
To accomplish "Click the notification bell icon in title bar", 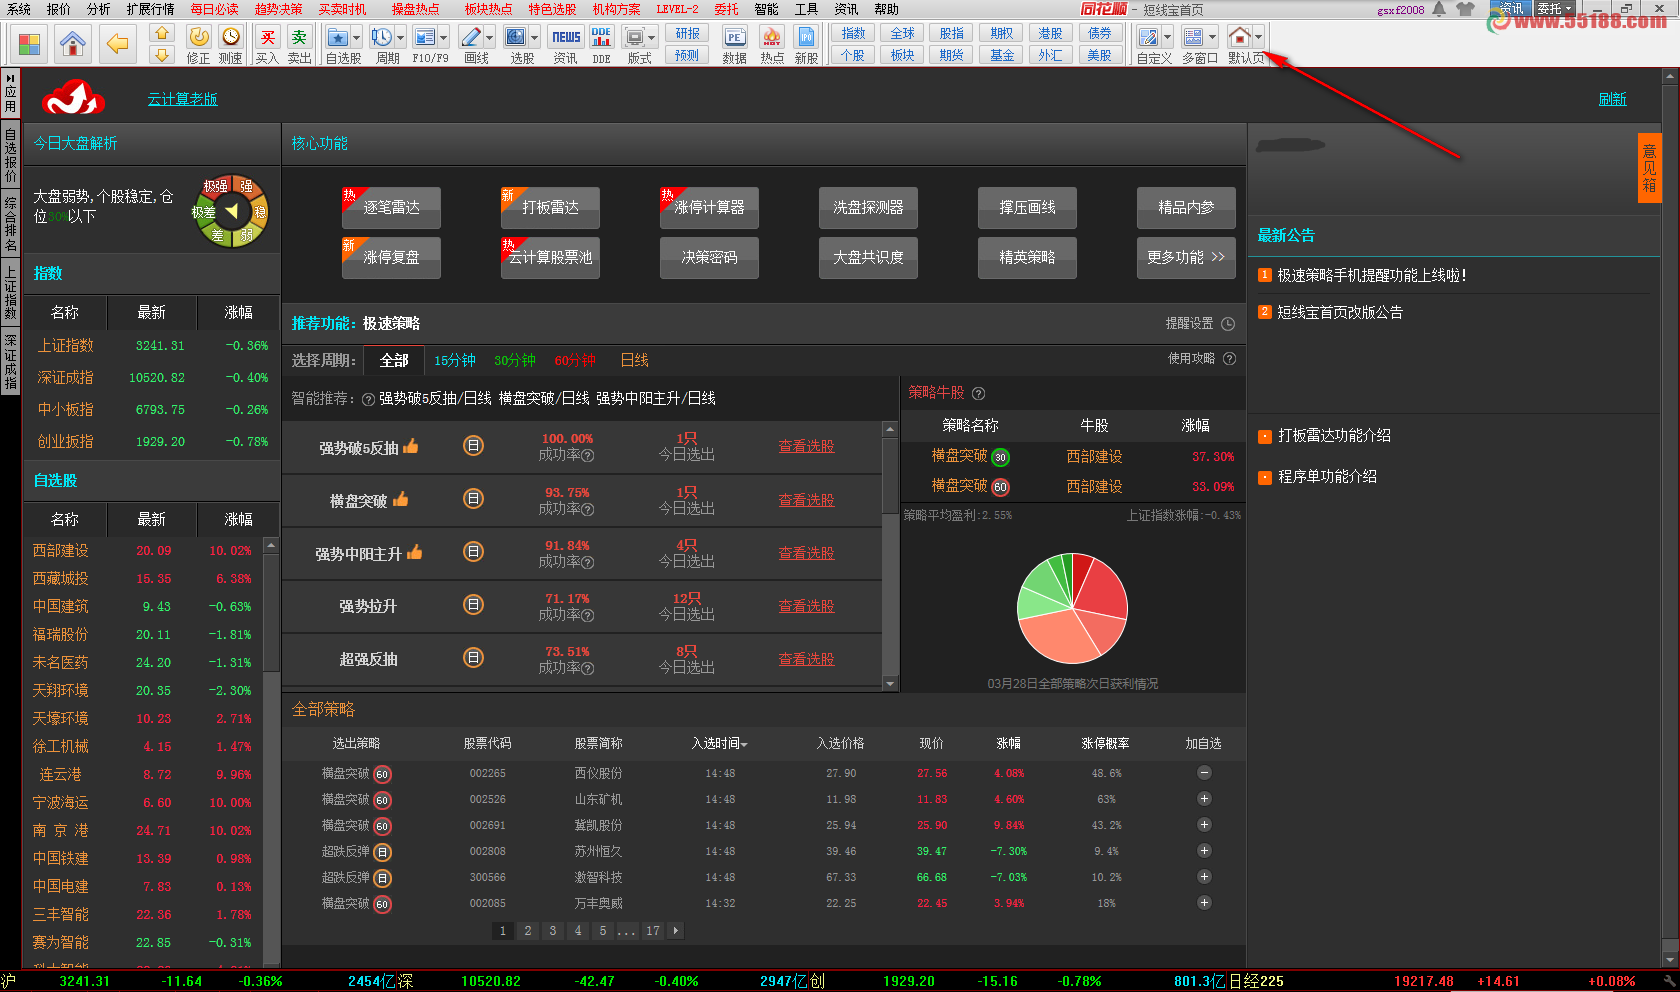I will coord(1439,9).
